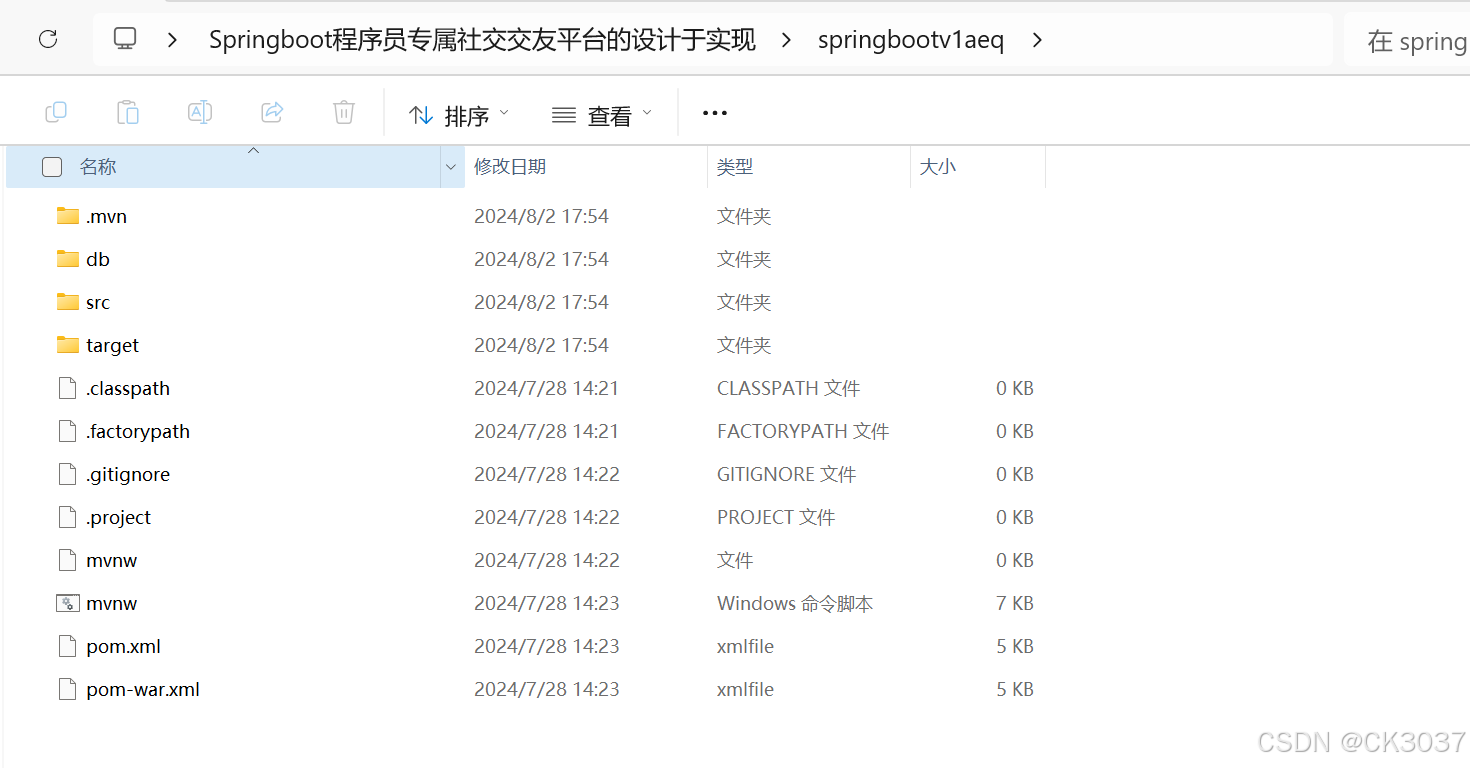The image size is (1470, 768).
Task: Click the Copy icon in the toolbar
Action: 56,112
